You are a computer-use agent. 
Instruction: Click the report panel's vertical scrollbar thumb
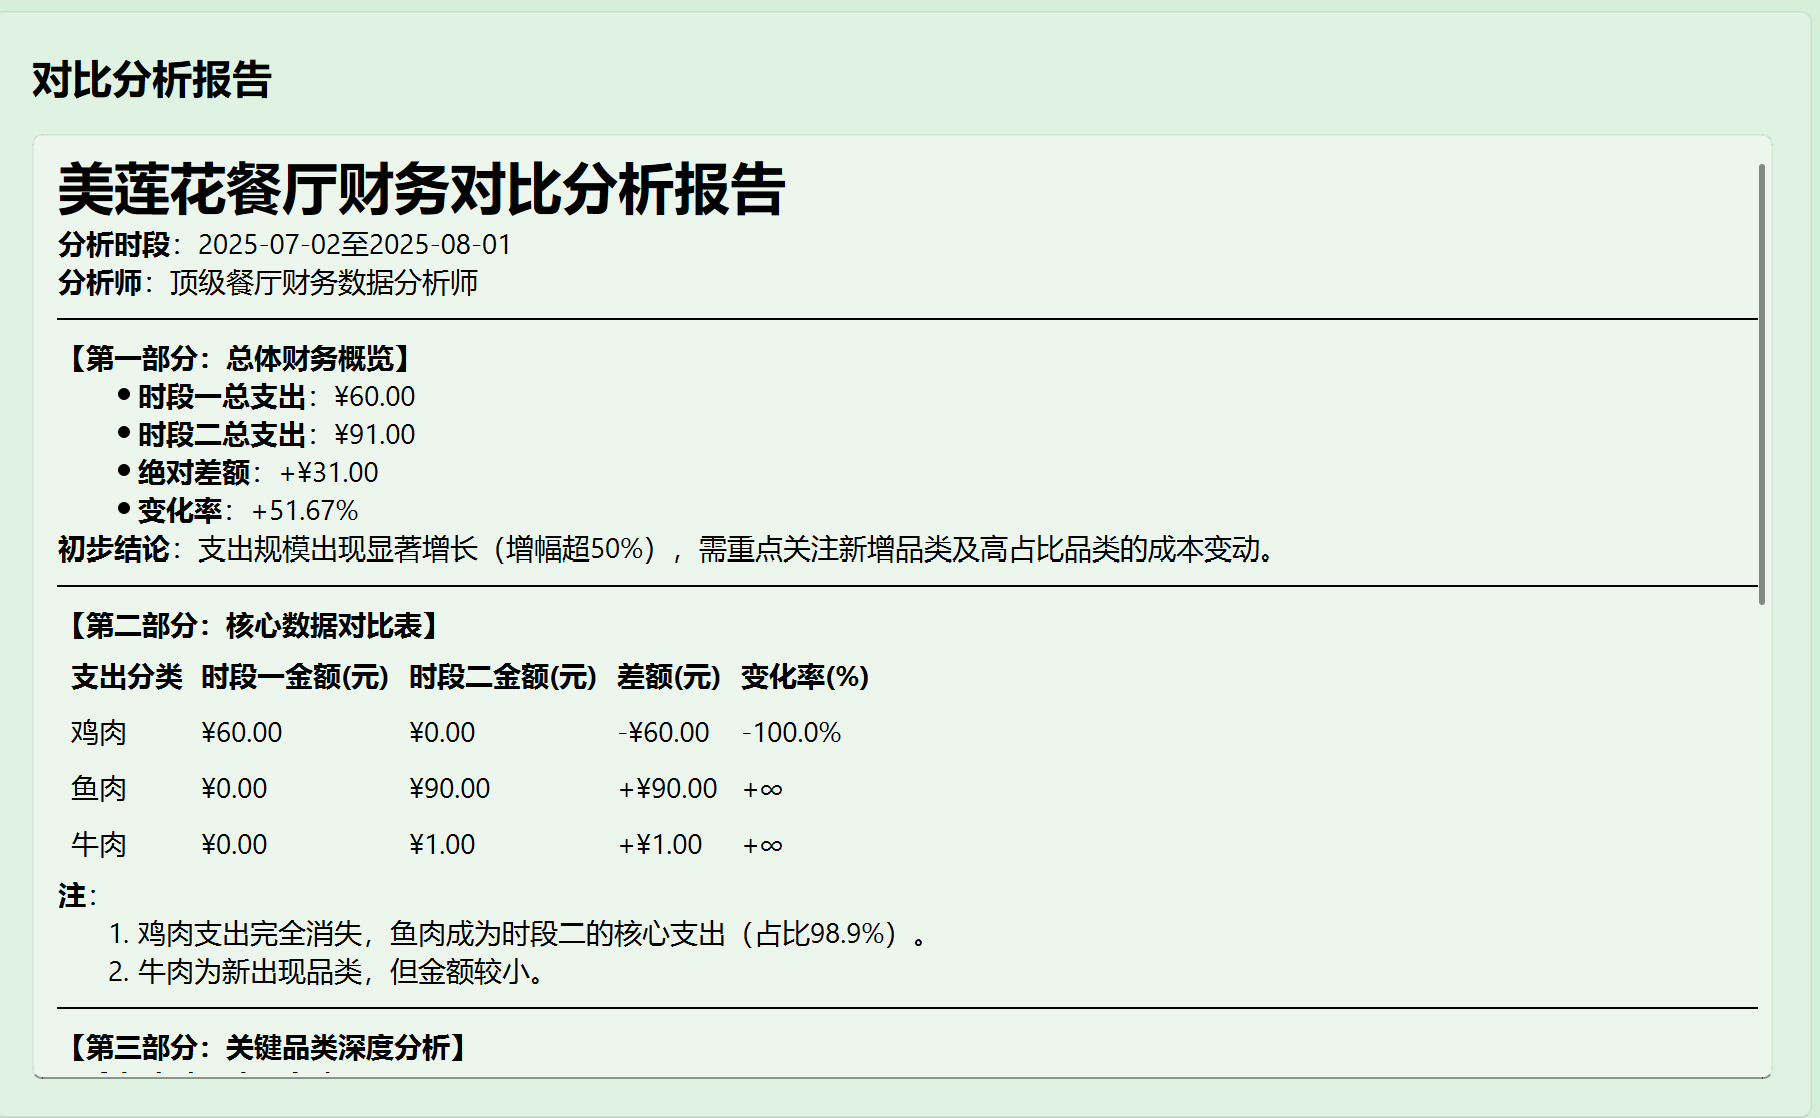click(1762, 384)
